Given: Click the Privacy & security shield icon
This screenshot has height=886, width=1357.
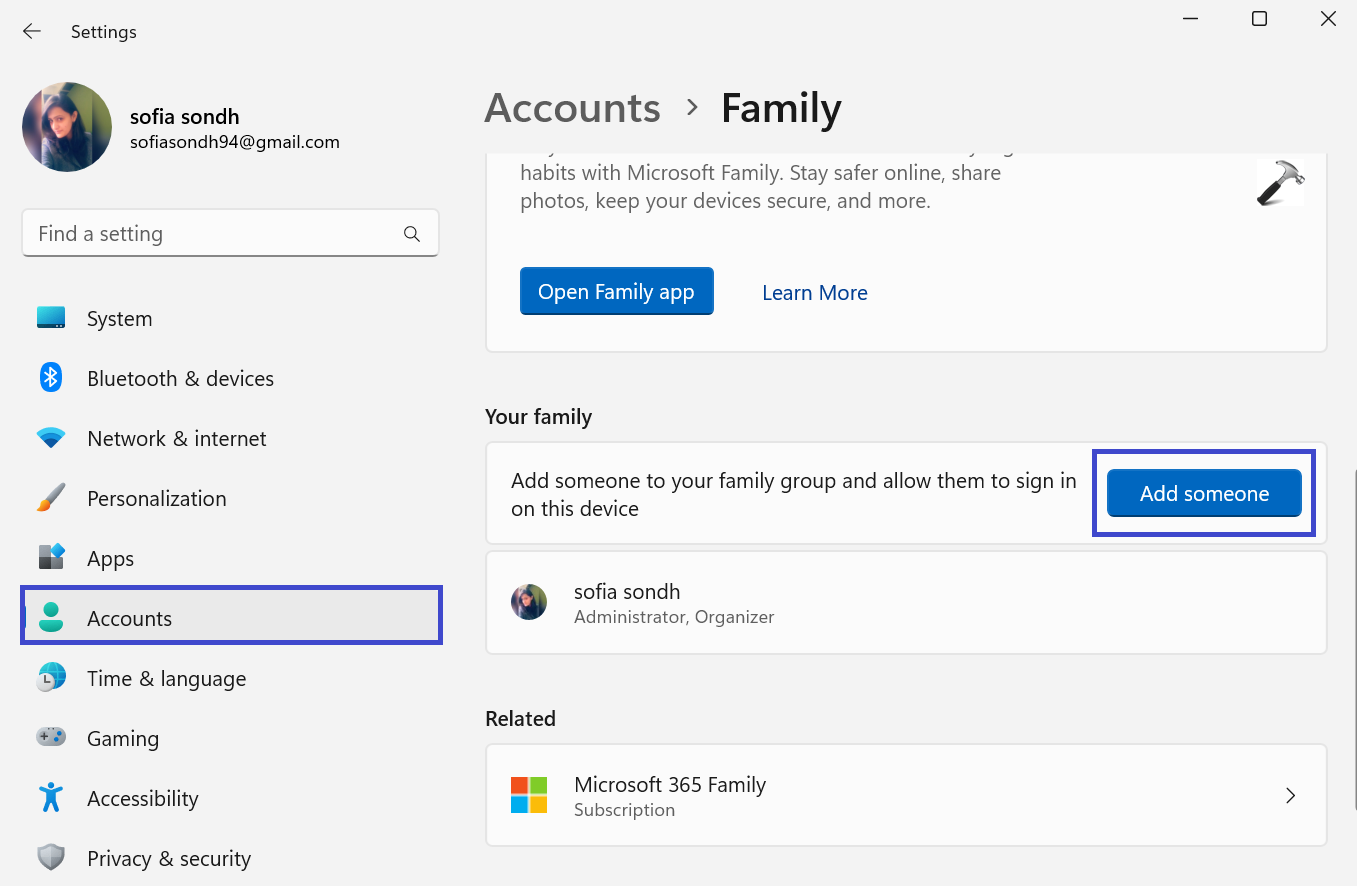Looking at the screenshot, I should point(51,858).
